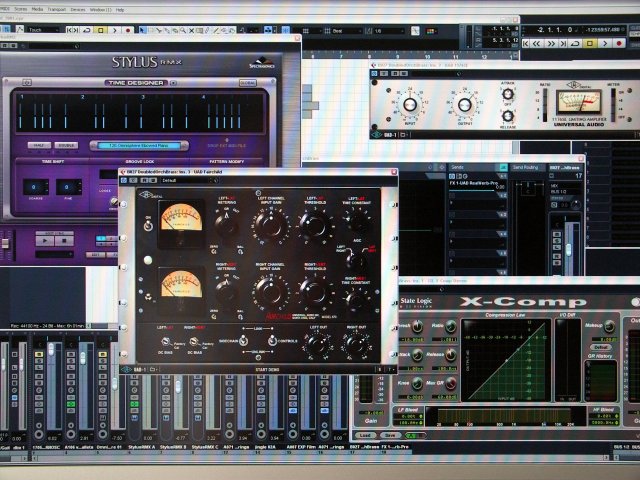Click the Load button on X-Comp

[x=365, y=435]
